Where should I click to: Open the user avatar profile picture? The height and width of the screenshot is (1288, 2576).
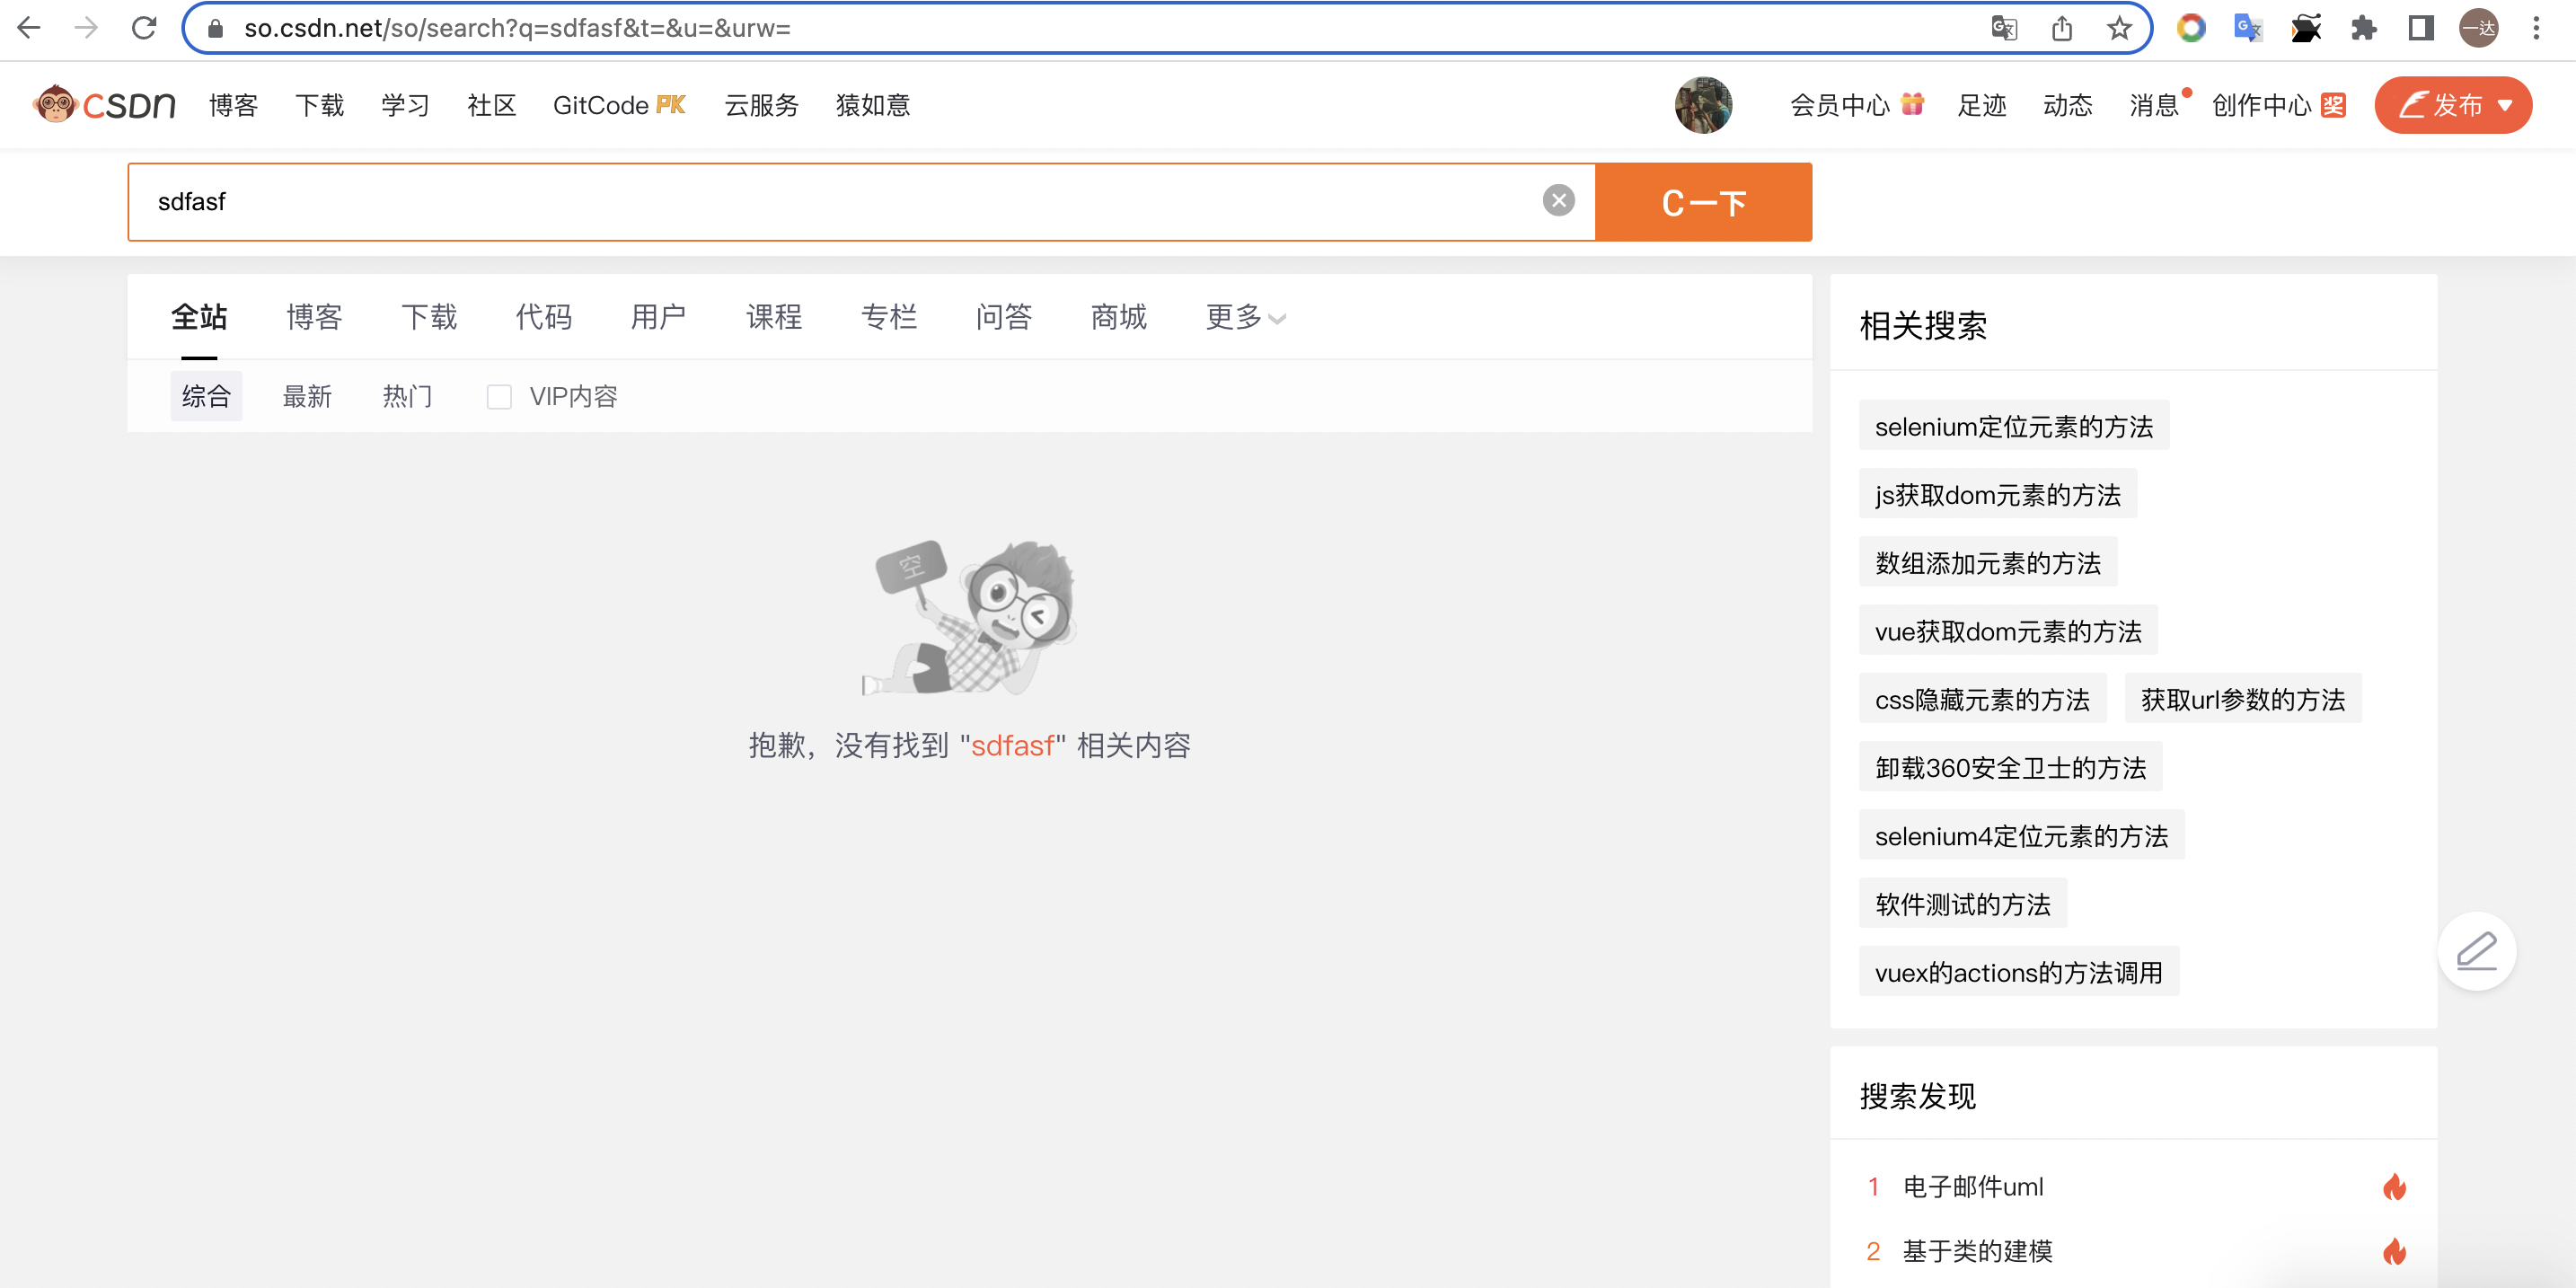1703,105
